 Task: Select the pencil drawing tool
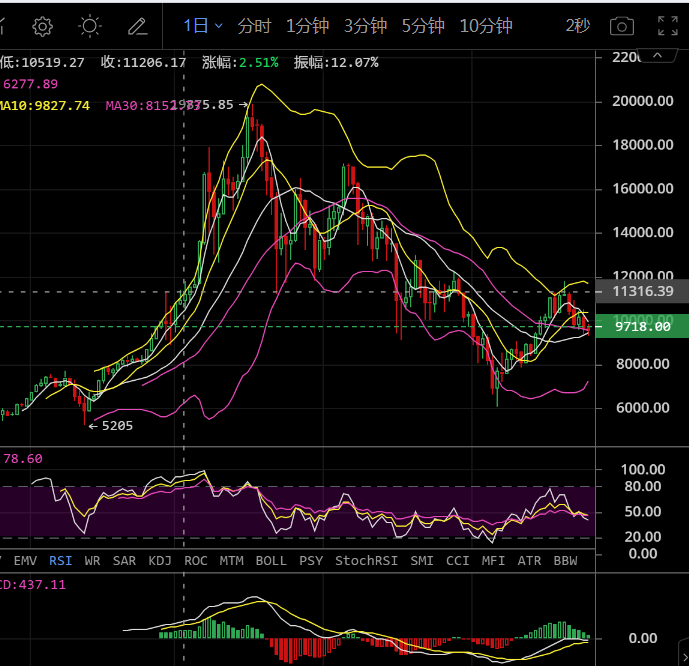(x=138, y=26)
